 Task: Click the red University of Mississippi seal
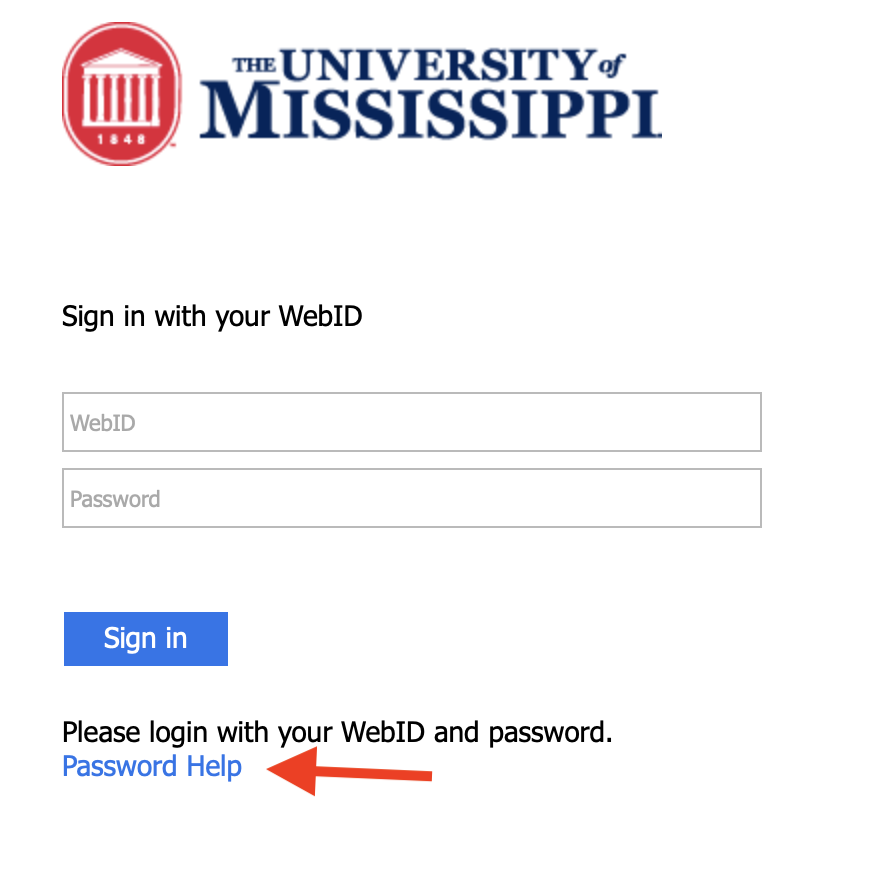[x=121, y=94]
